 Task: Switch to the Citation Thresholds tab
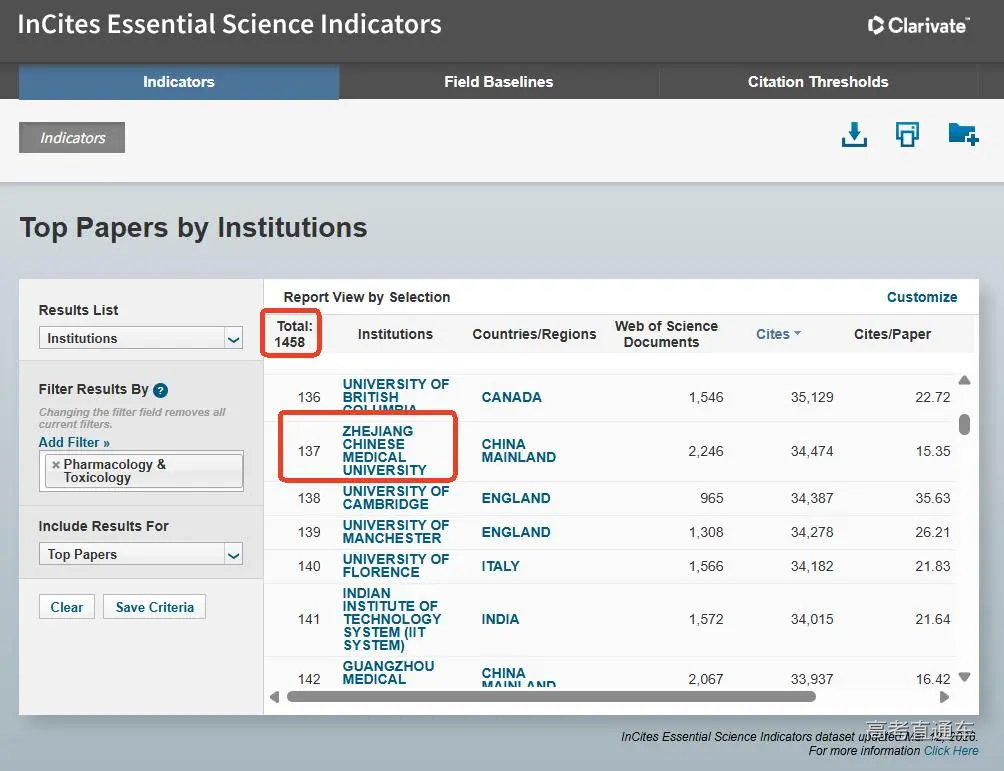click(x=817, y=82)
